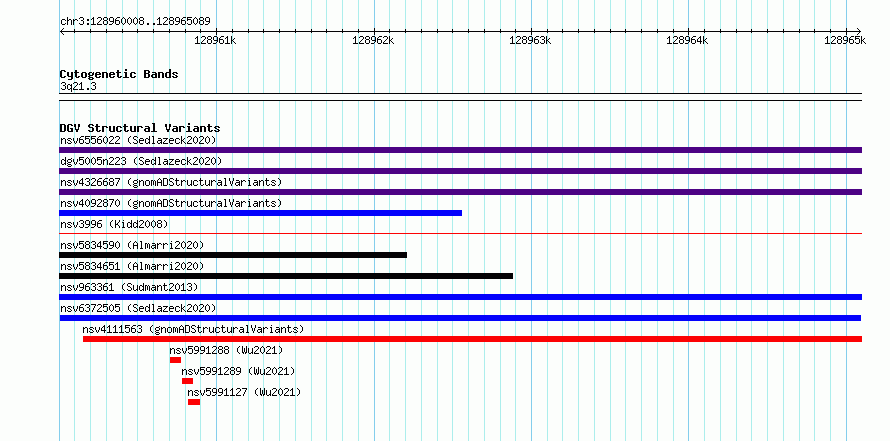
Task: Click the 128964k ruler tick label
Action: (x=687, y=40)
